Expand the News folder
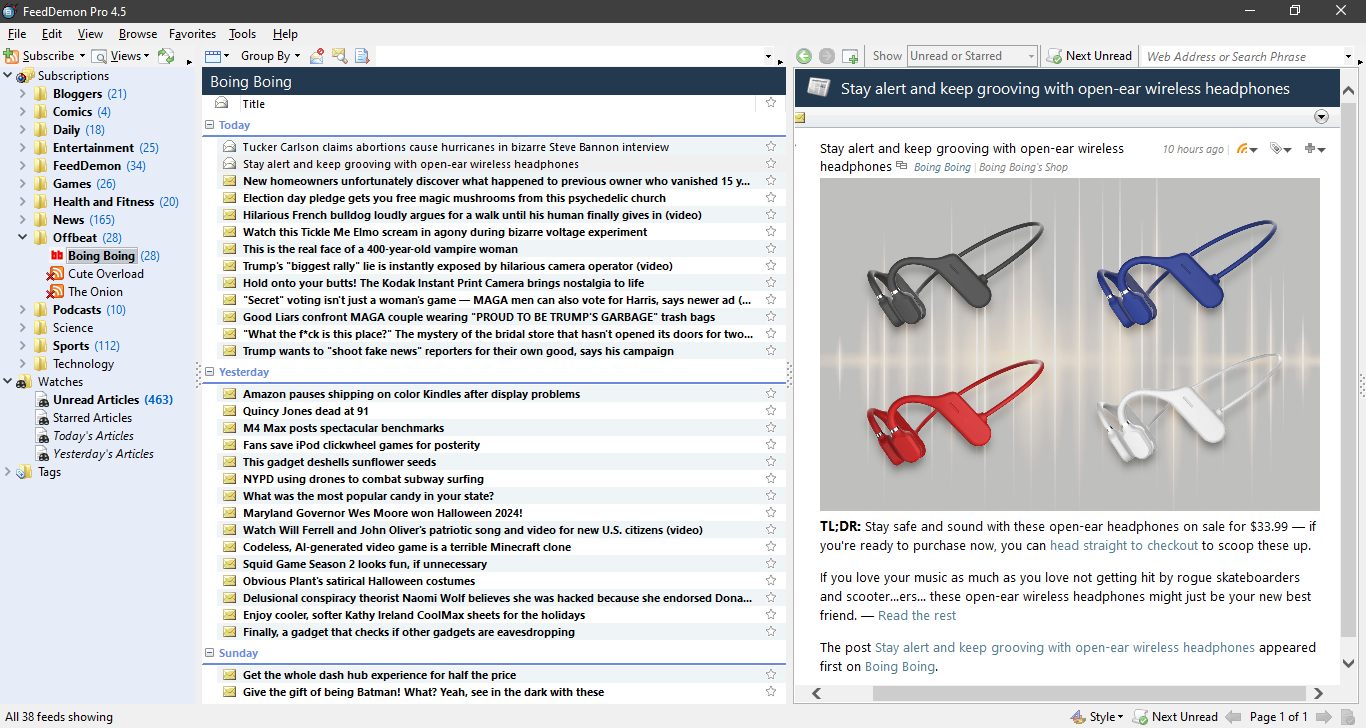 (23, 220)
